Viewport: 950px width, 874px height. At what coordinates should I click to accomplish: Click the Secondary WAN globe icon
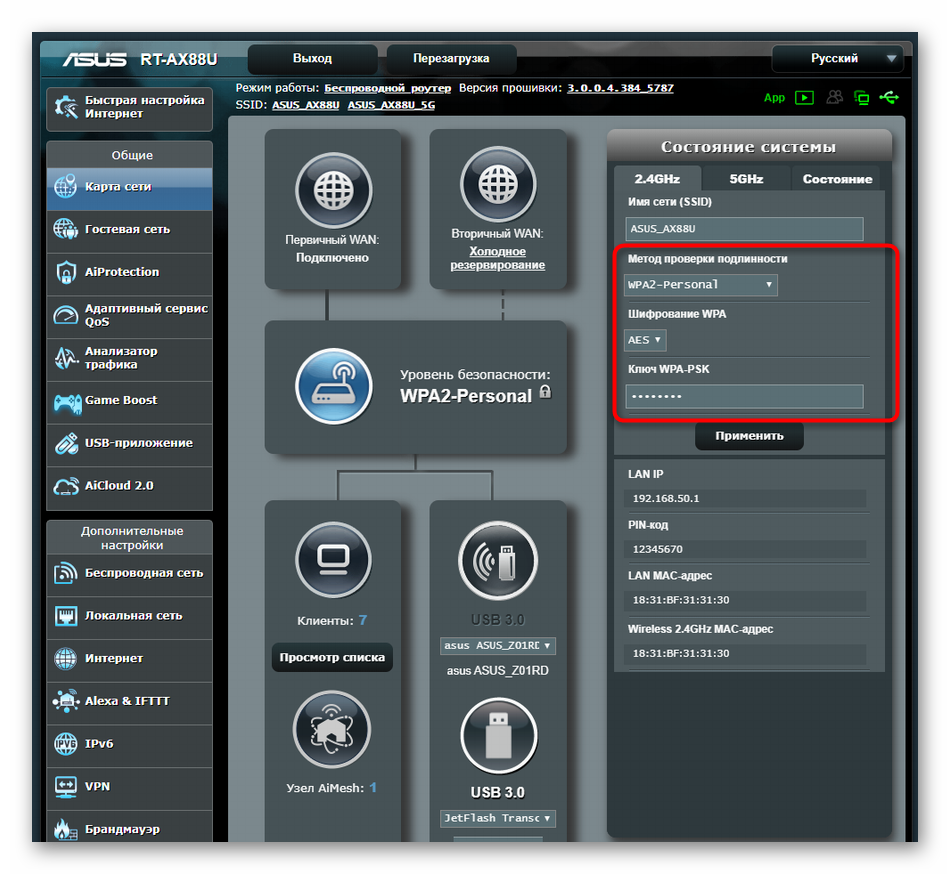point(497,190)
